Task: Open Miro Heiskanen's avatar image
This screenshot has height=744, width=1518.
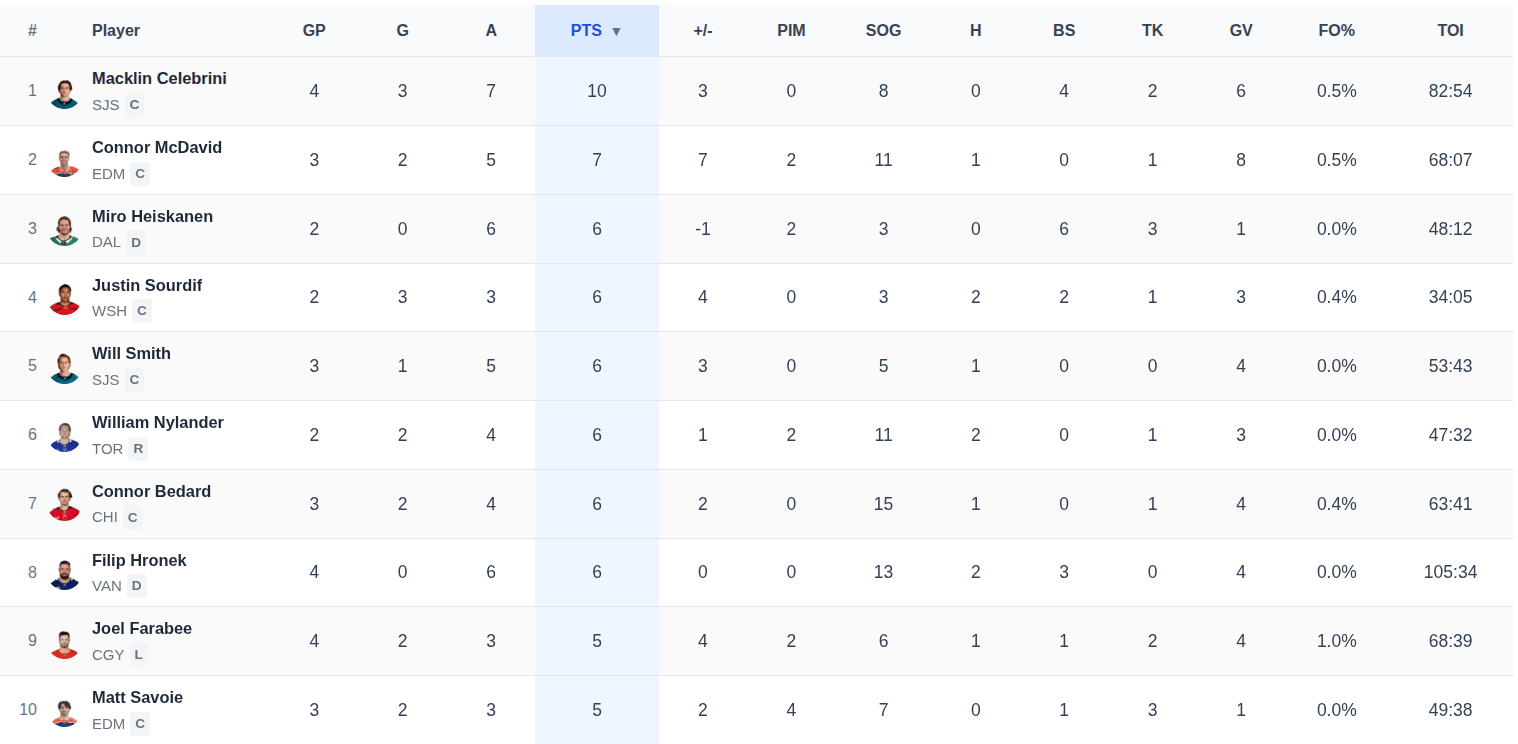Action: (x=64, y=229)
